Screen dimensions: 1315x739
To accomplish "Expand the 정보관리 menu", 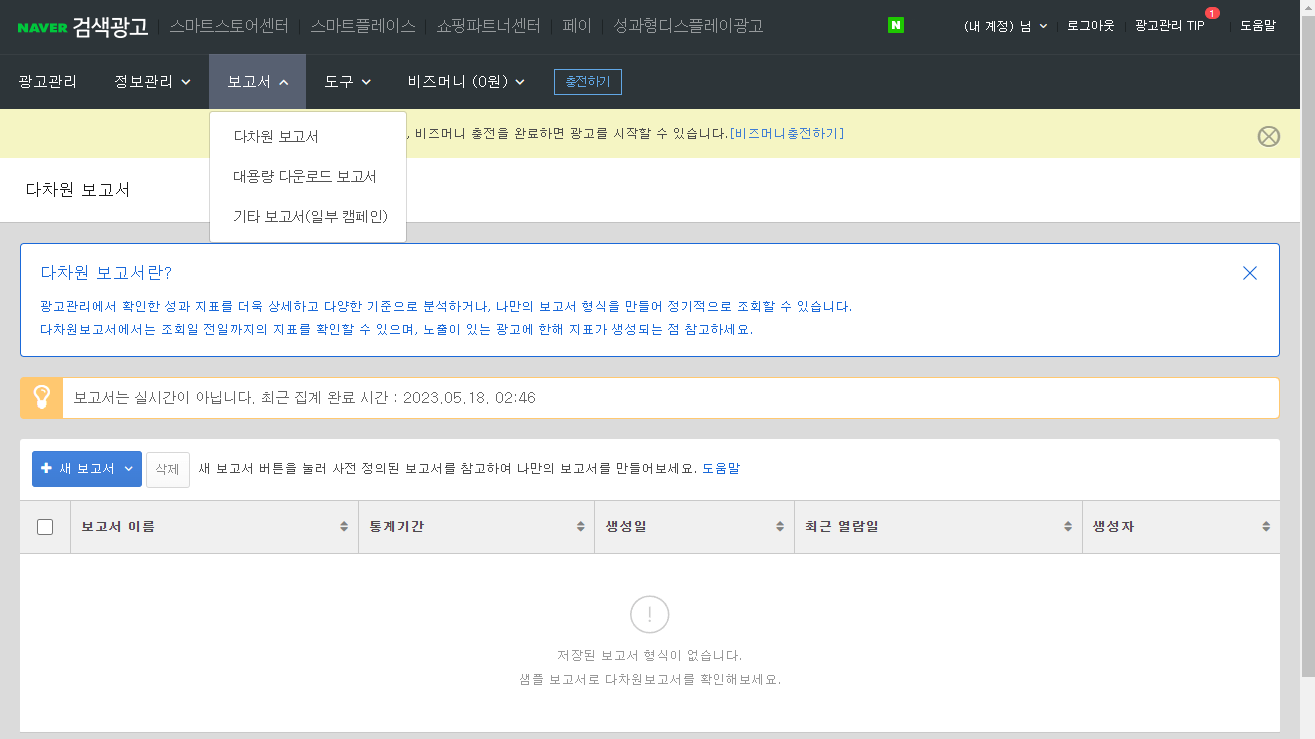I will click(152, 82).
